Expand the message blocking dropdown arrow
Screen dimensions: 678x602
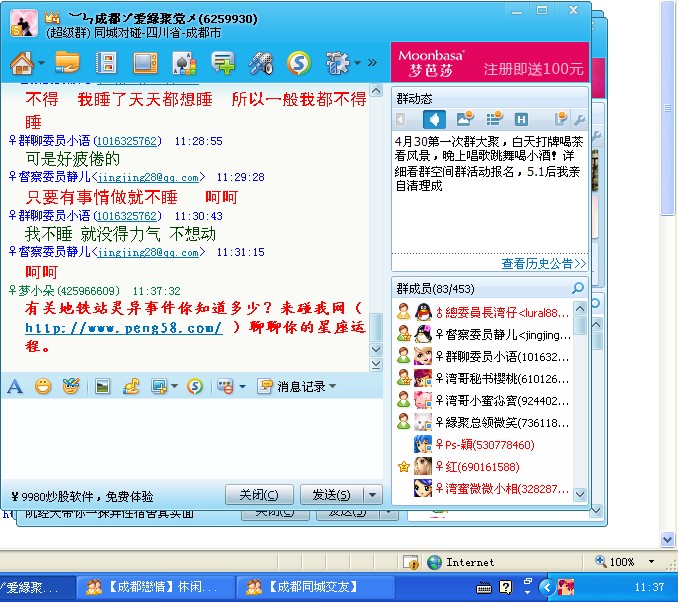coord(243,386)
